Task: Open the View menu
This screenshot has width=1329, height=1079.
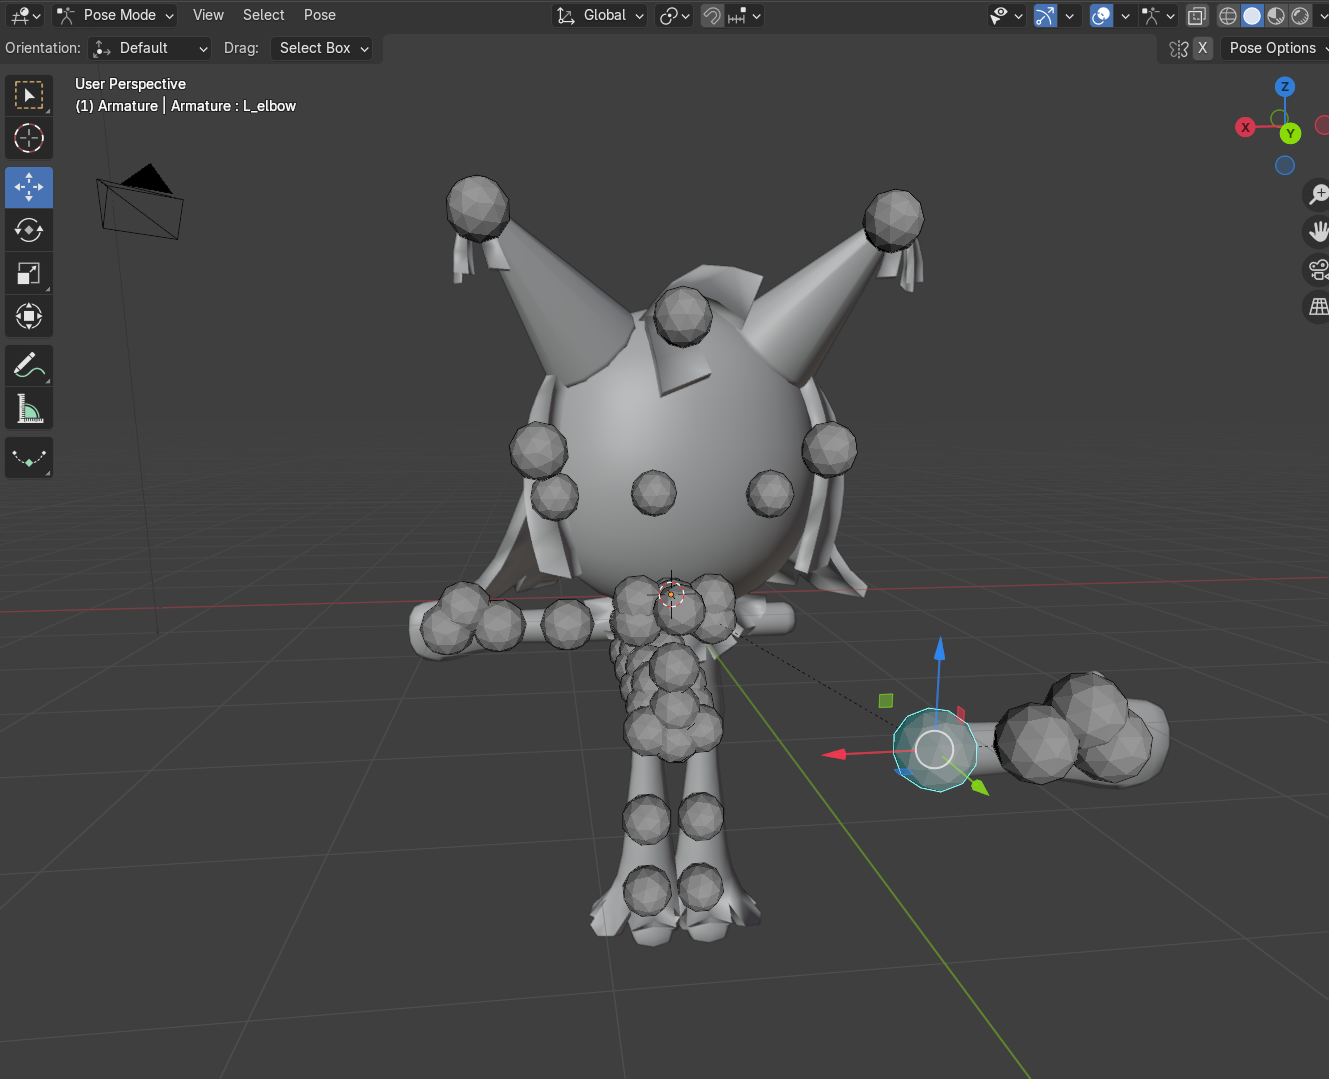Action: (208, 15)
